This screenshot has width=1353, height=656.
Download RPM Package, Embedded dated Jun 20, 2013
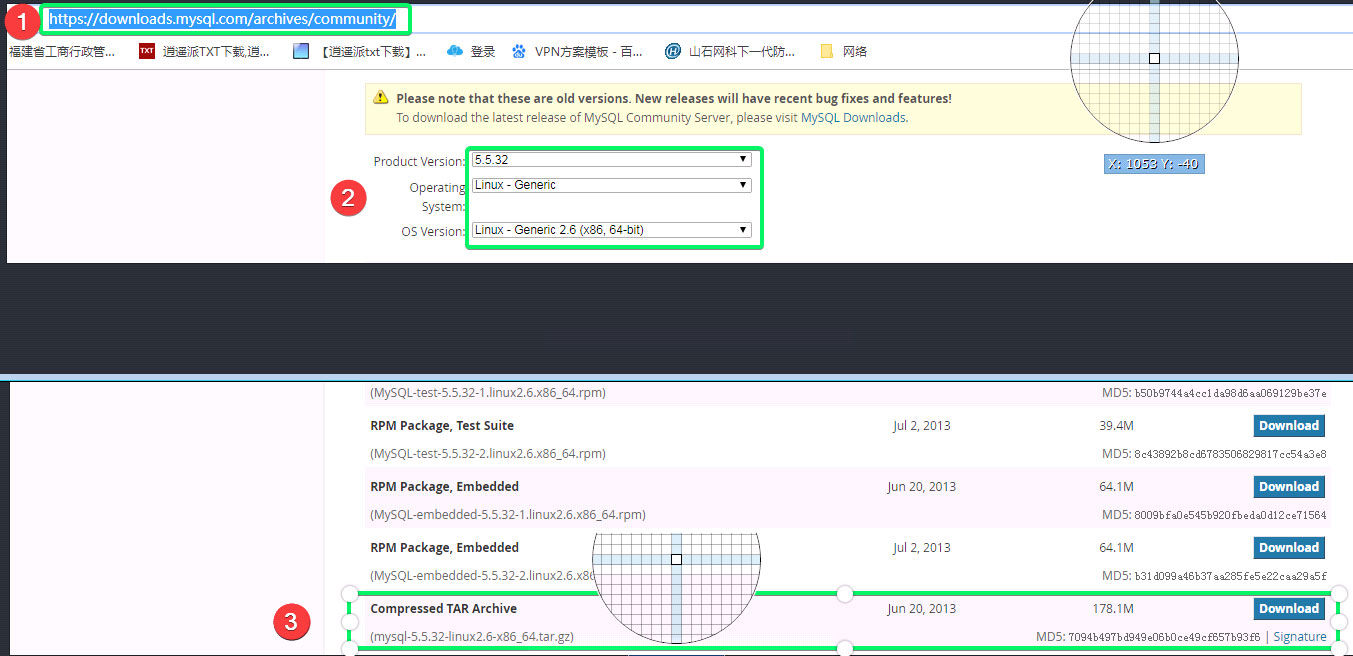1289,487
